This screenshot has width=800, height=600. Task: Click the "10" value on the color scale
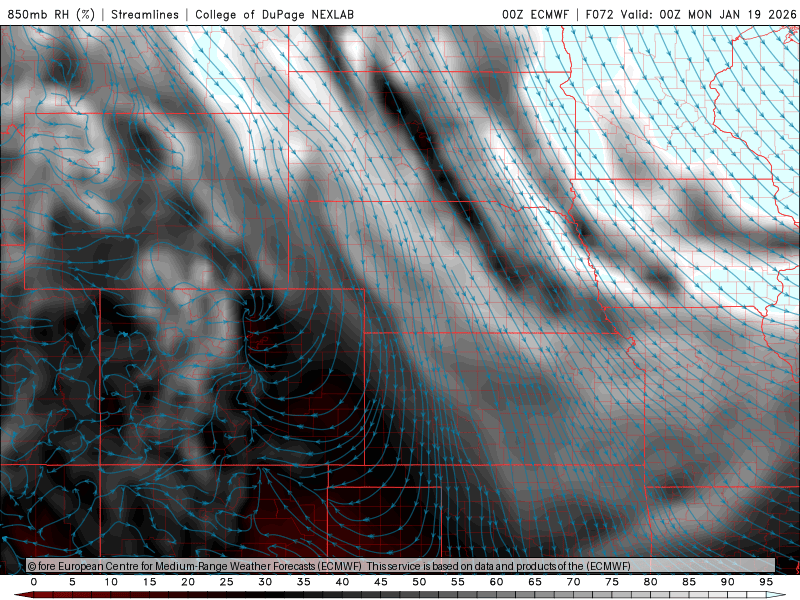(111, 582)
